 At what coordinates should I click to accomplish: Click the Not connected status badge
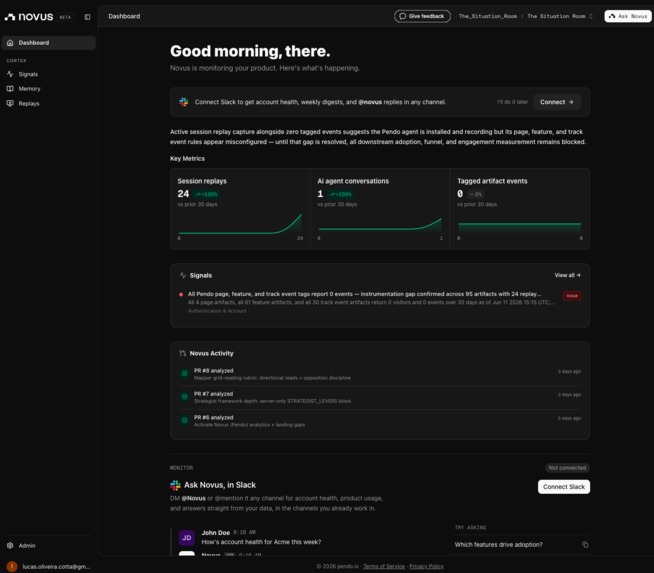point(567,468)
